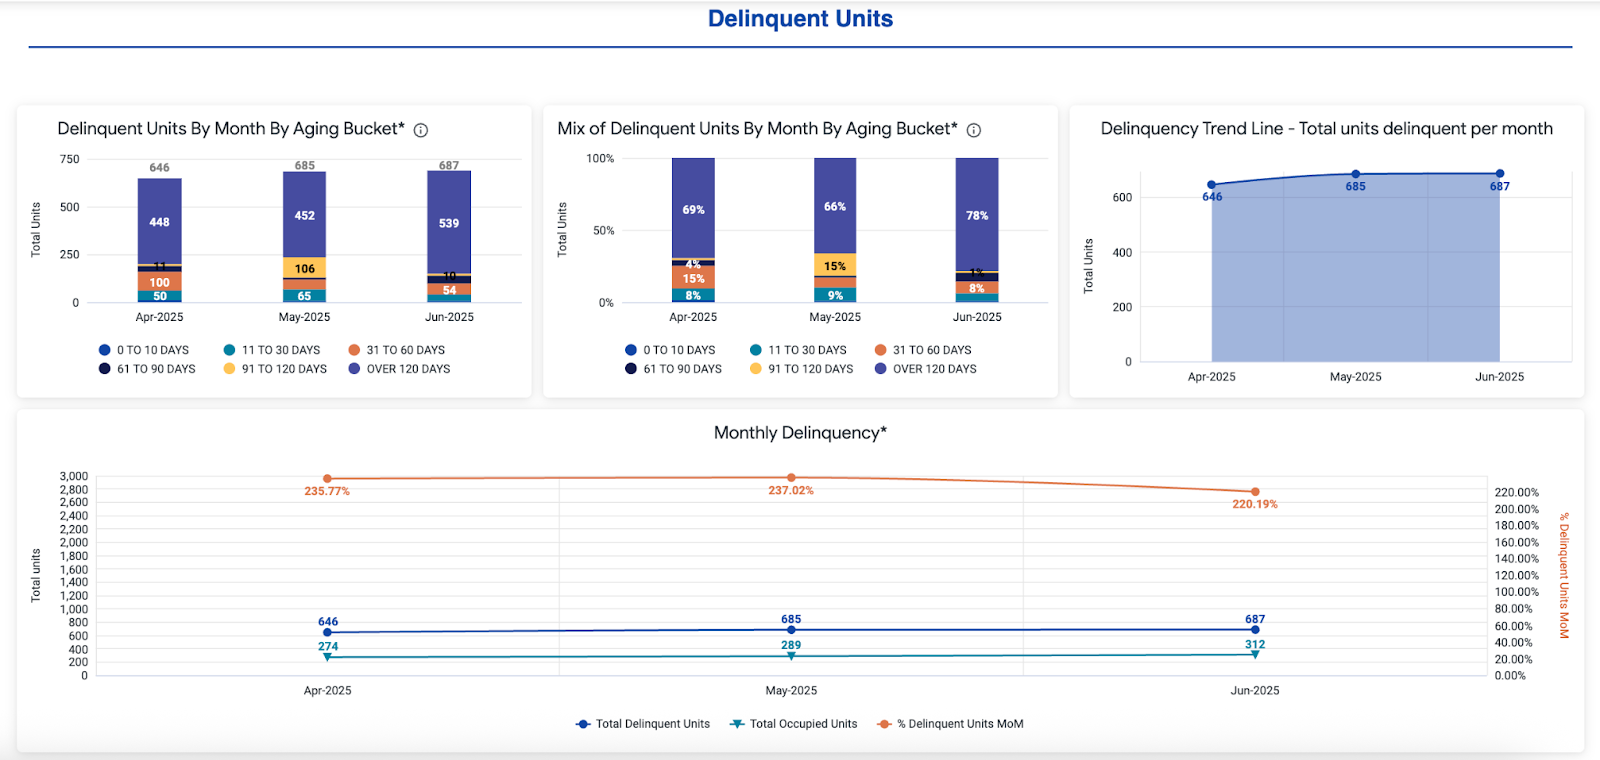
Task: Select 61 TO 90 DAYS legend in Delinquent Units By Month chart
Action: point(147,369)
